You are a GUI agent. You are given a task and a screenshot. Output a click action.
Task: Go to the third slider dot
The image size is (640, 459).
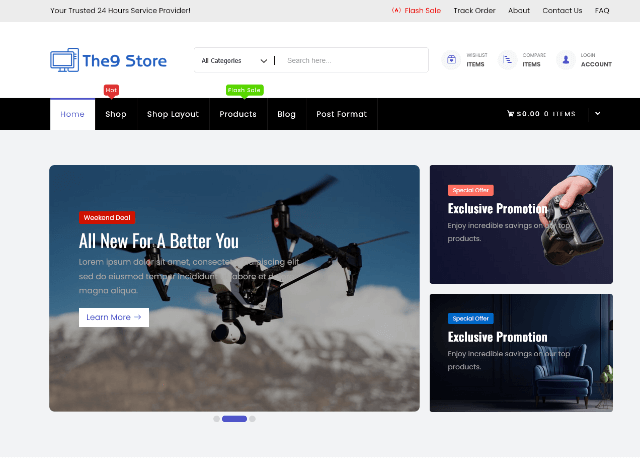click(252, 419)
